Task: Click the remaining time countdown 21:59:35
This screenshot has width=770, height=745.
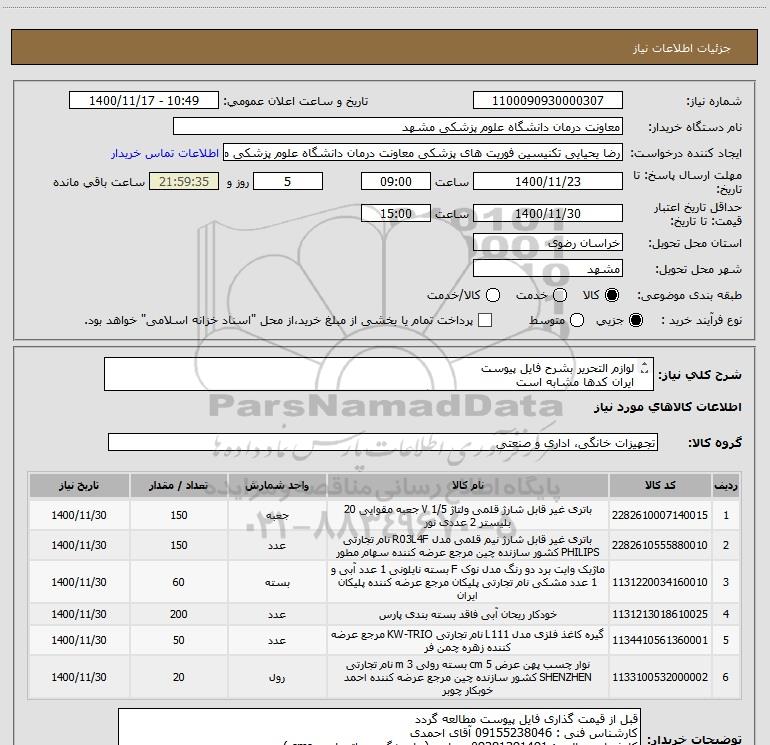Action: (184, 181)
